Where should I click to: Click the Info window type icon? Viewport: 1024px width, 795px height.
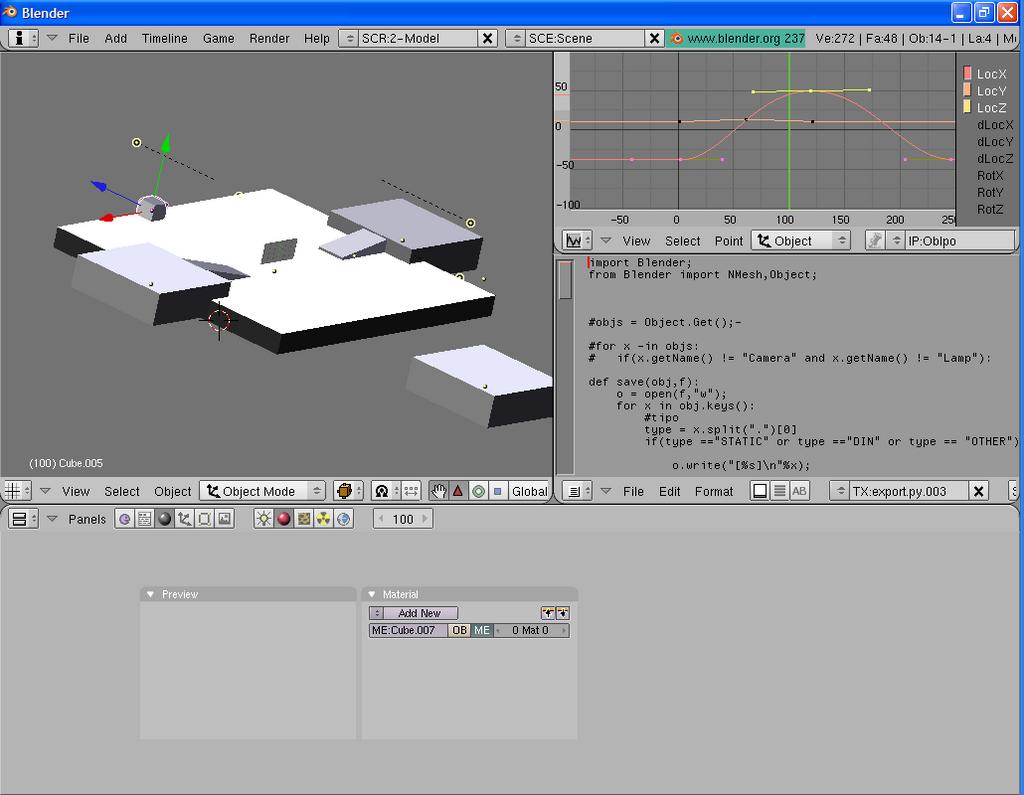pyautogui.click(x=24, y=38)
